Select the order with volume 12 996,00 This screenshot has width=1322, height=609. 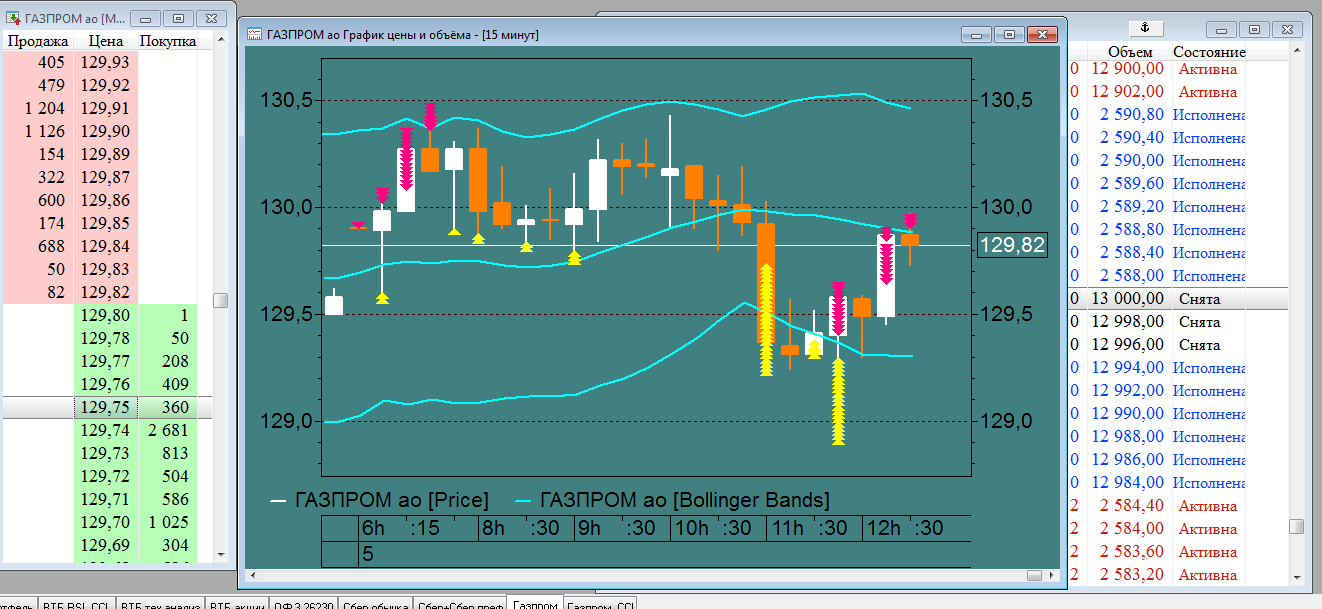[1178, 345]
